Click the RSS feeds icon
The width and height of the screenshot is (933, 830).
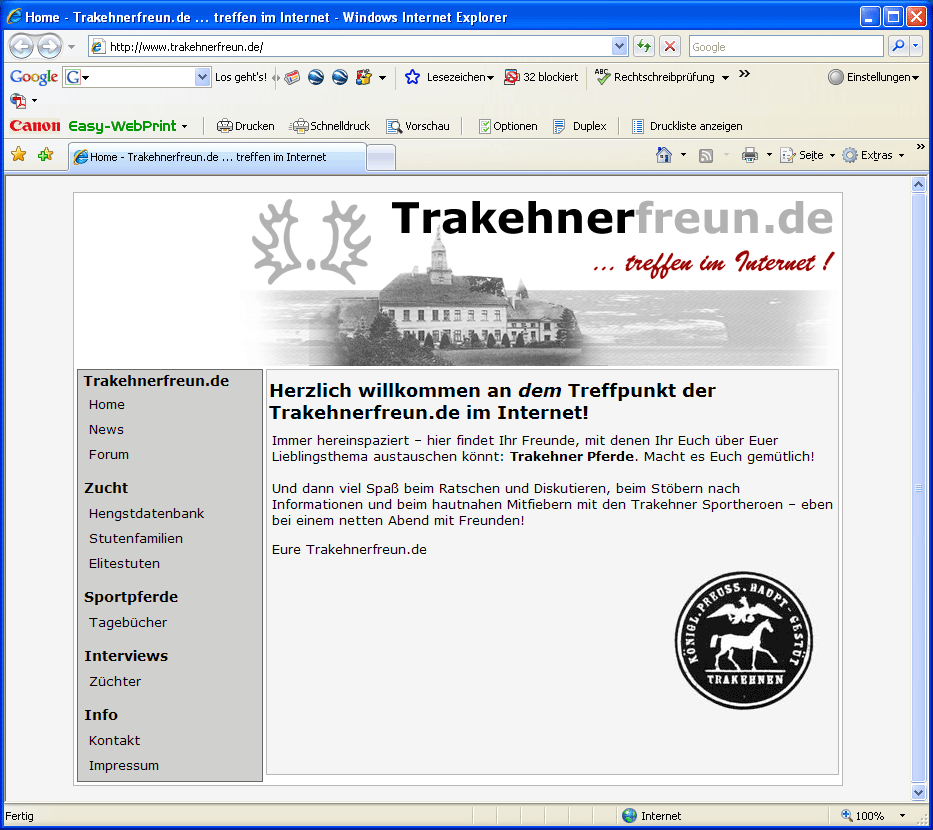(706, 156)
